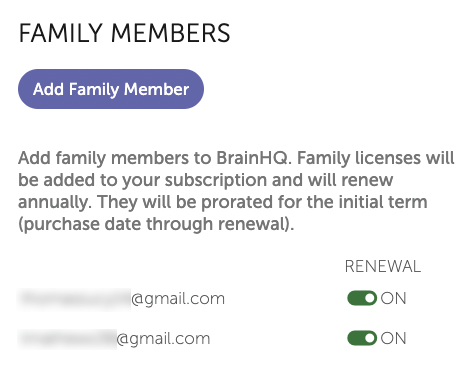The width and height of the screenshot is (469, 370).
Task: Toggle renewal off for second gmail.com member
Action: tap(362, 338)
